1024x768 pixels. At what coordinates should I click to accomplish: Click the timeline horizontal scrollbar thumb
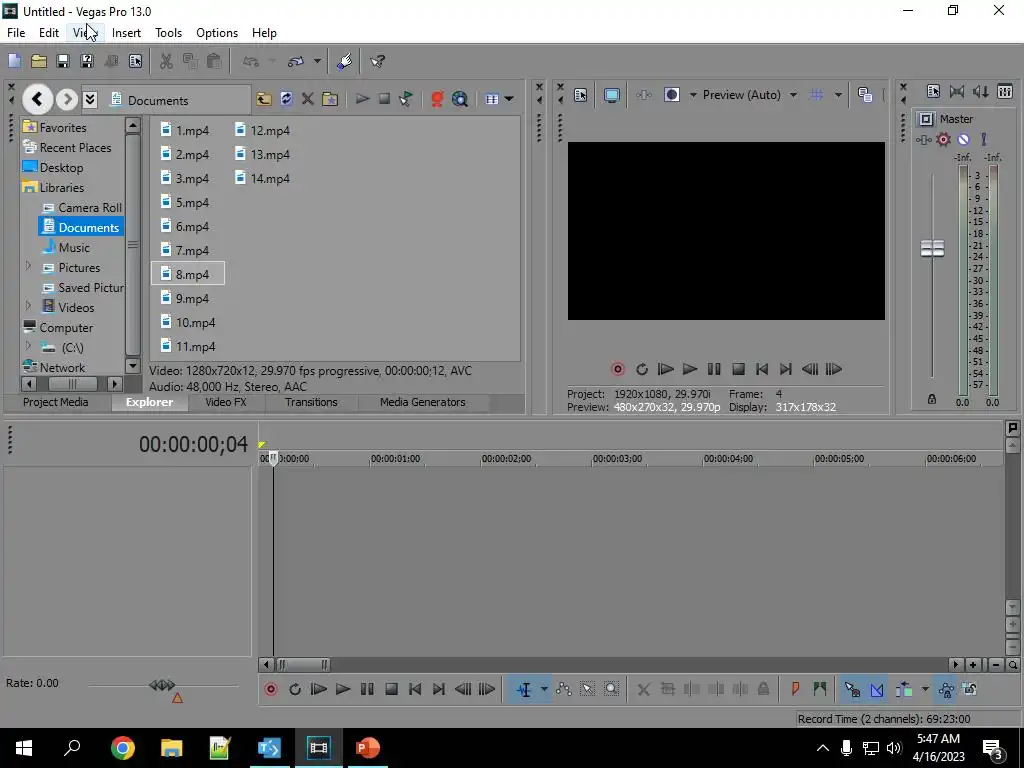point(303,665)
